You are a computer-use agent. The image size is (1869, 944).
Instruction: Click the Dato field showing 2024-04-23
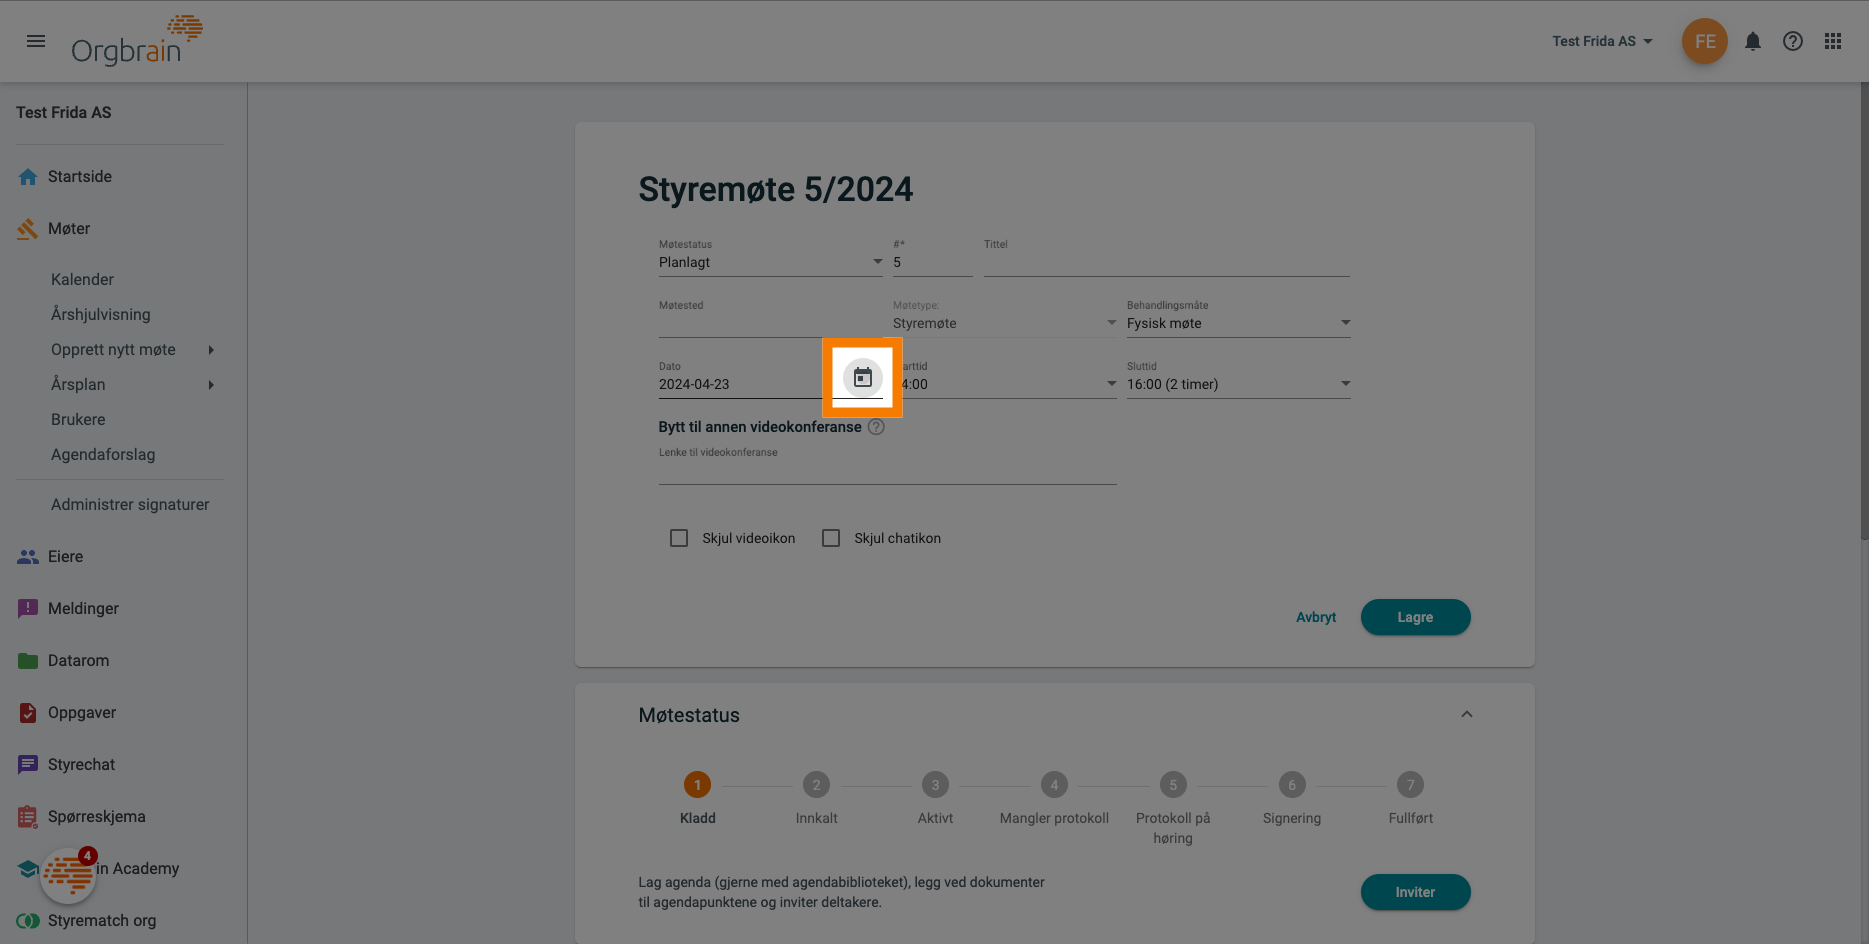[740, 385]
